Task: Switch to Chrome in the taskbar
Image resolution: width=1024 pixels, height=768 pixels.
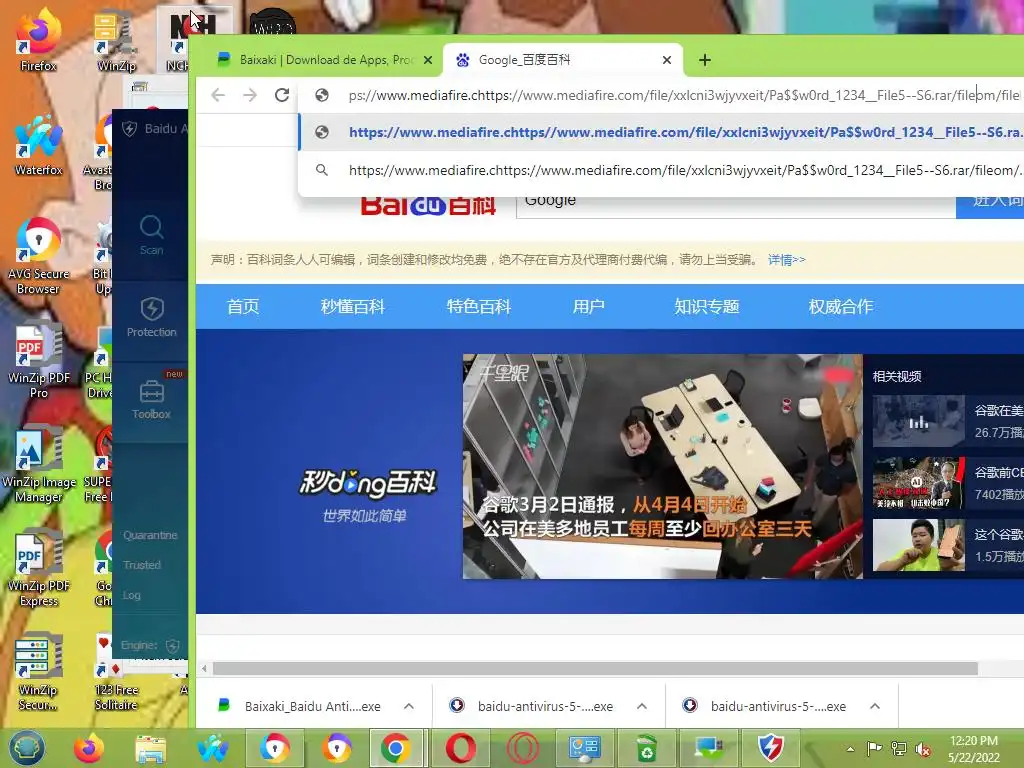Action: tap(396, 748)
